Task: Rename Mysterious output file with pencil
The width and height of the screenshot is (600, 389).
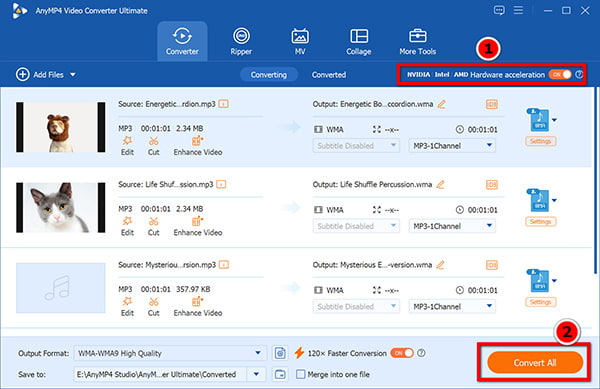Action: tap(440, 265)
